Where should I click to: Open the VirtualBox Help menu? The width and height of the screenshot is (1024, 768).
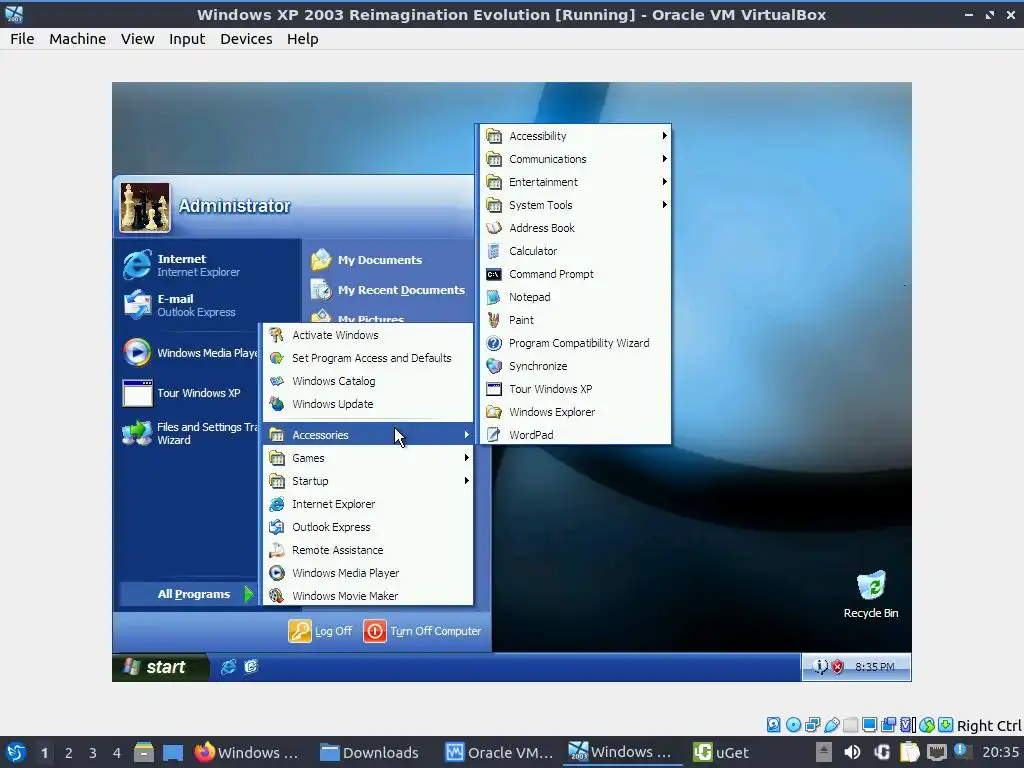[x=302, y=39]
